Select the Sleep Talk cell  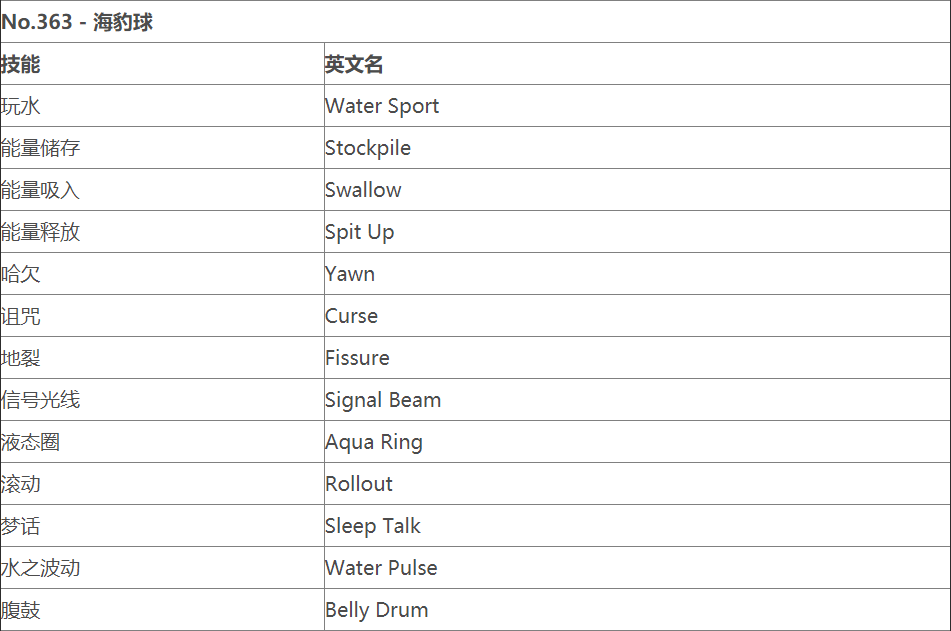point(373,526)
